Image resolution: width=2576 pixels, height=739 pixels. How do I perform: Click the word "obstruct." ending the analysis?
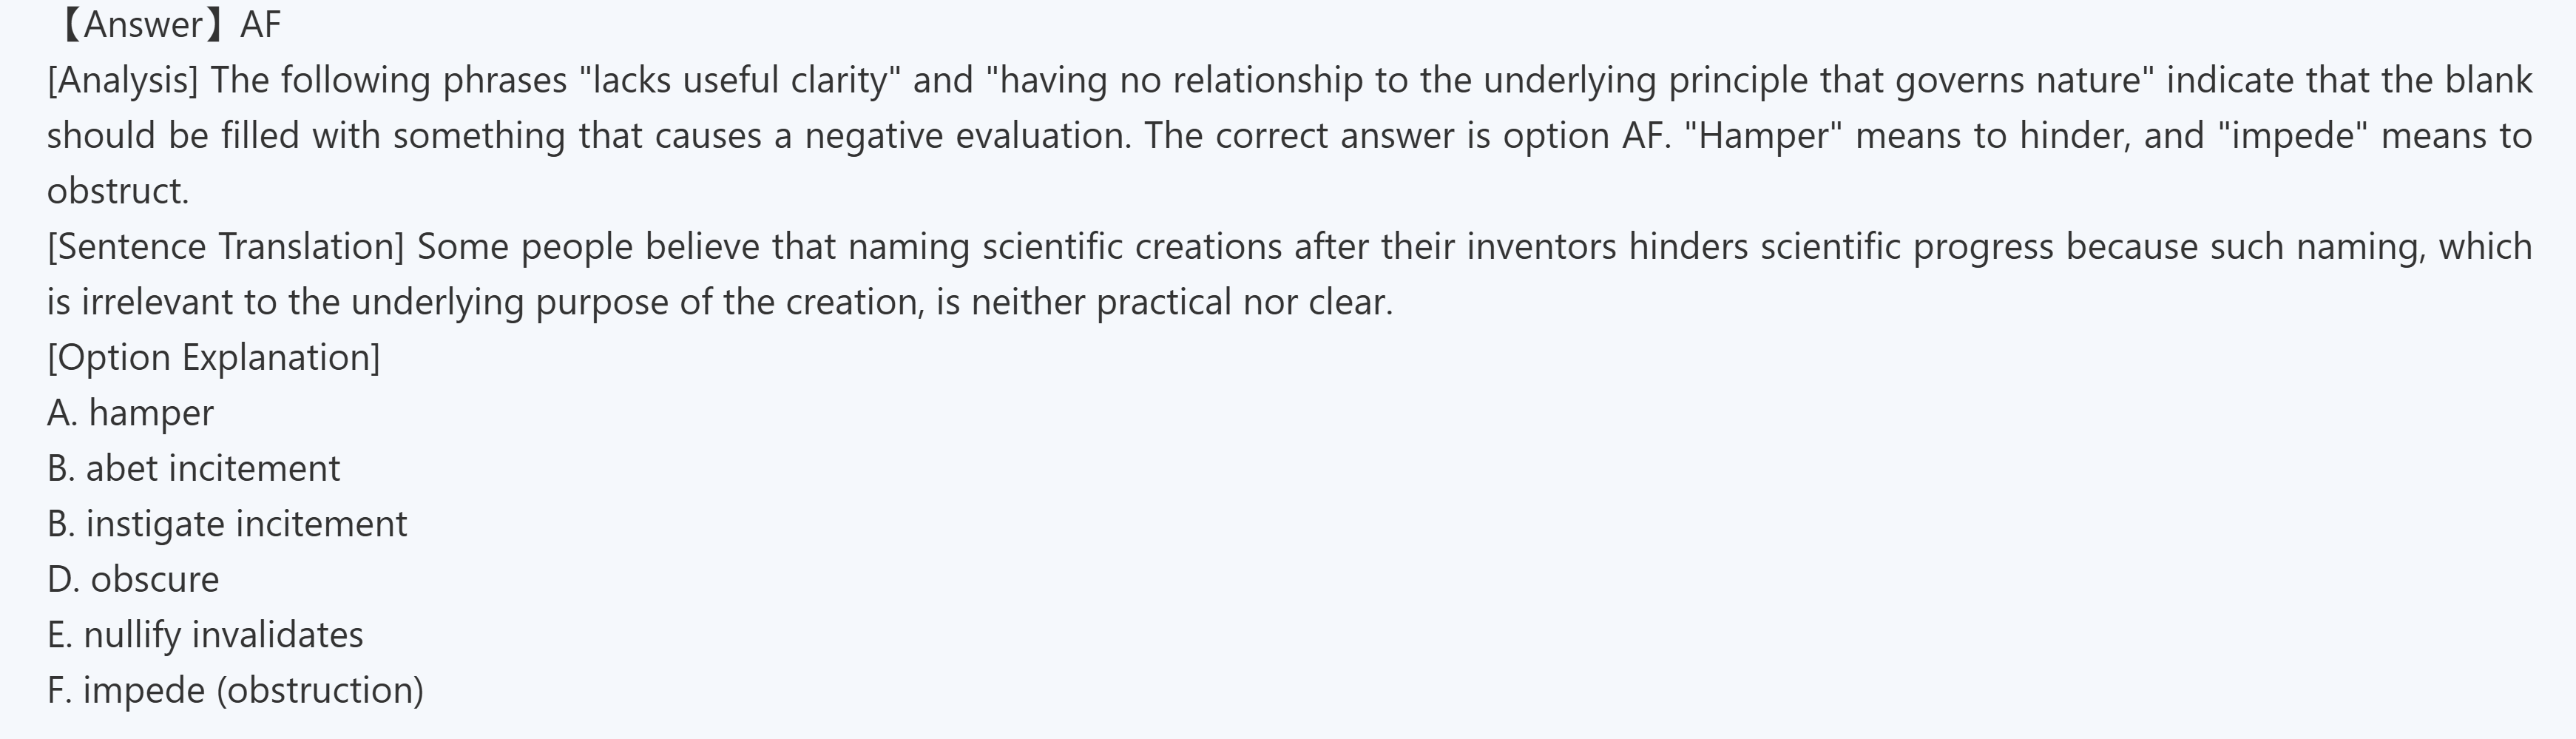coord(118,191)
